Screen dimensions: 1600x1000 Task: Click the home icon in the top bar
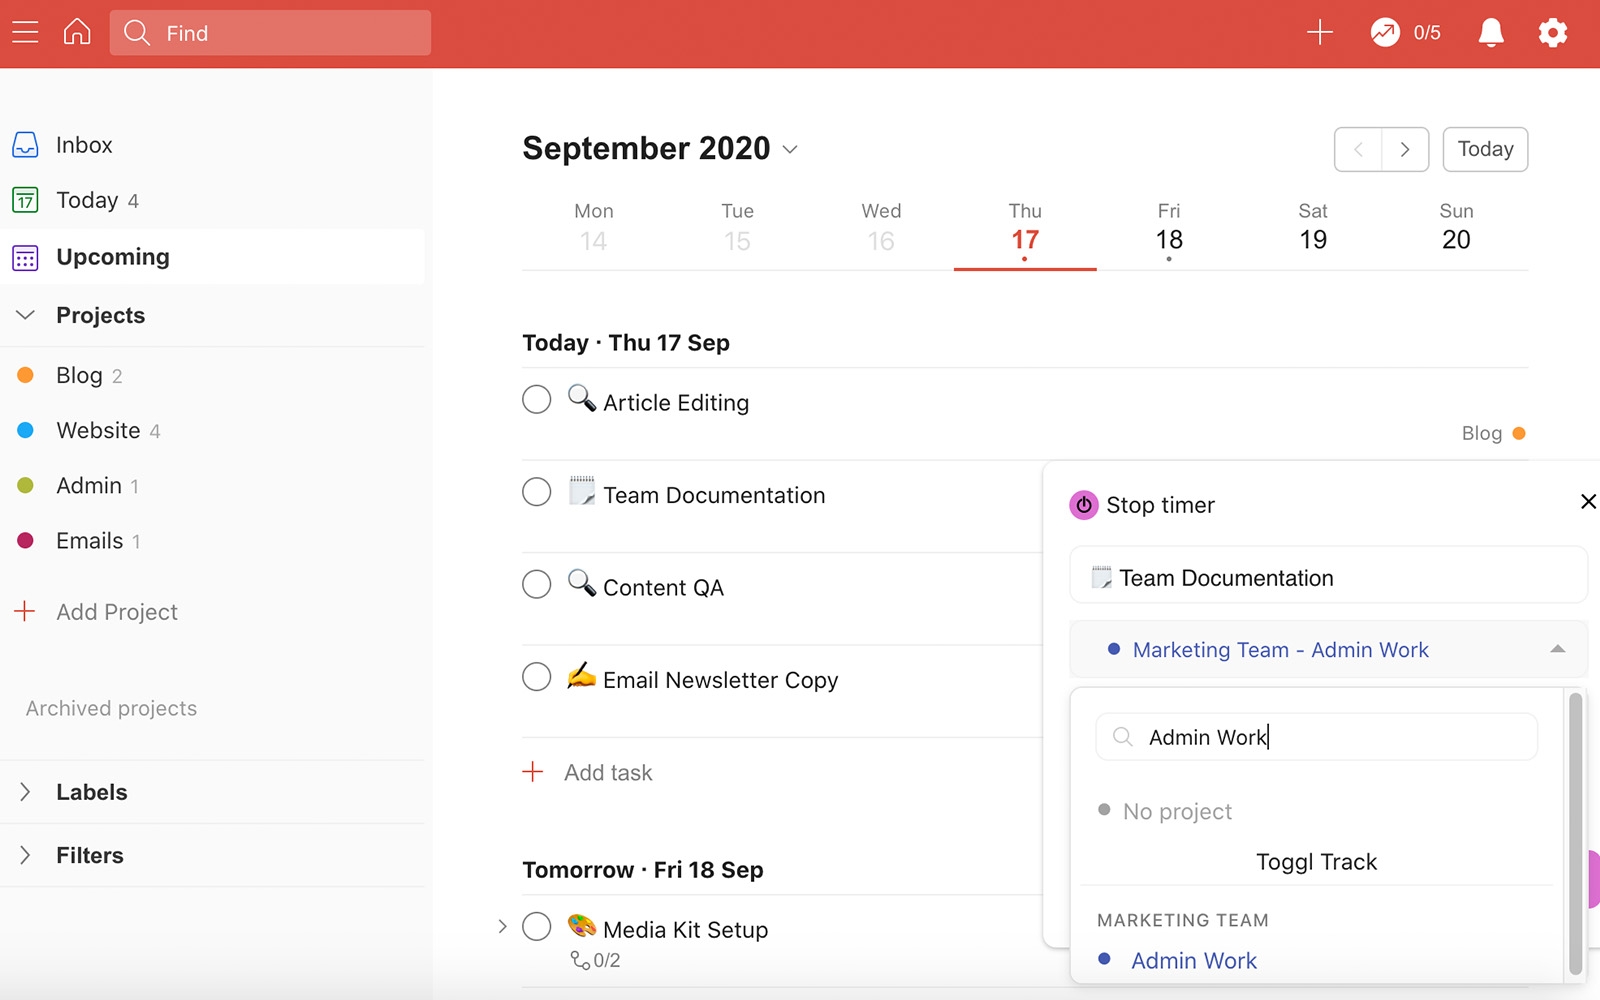(x=76, y=31)
